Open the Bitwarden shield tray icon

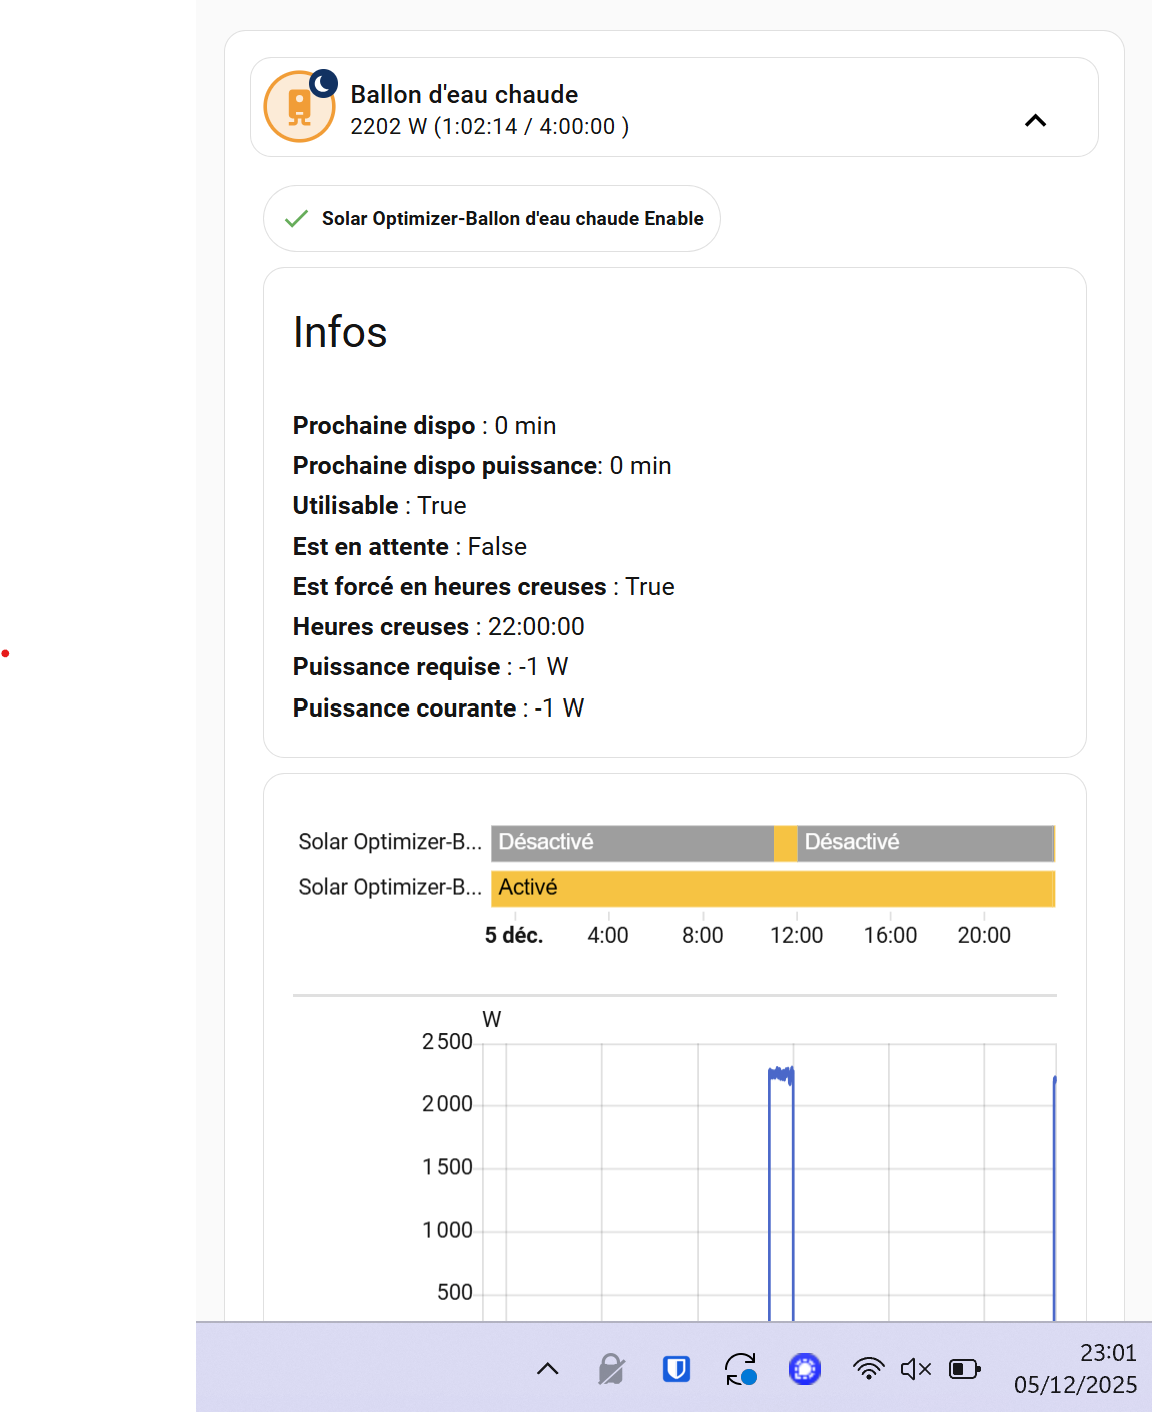(677, 1369)
